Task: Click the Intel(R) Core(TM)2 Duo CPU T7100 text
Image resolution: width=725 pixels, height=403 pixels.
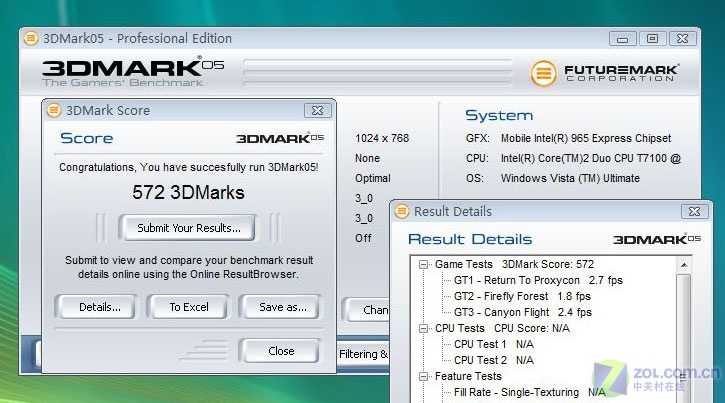Action: point(590,158)
